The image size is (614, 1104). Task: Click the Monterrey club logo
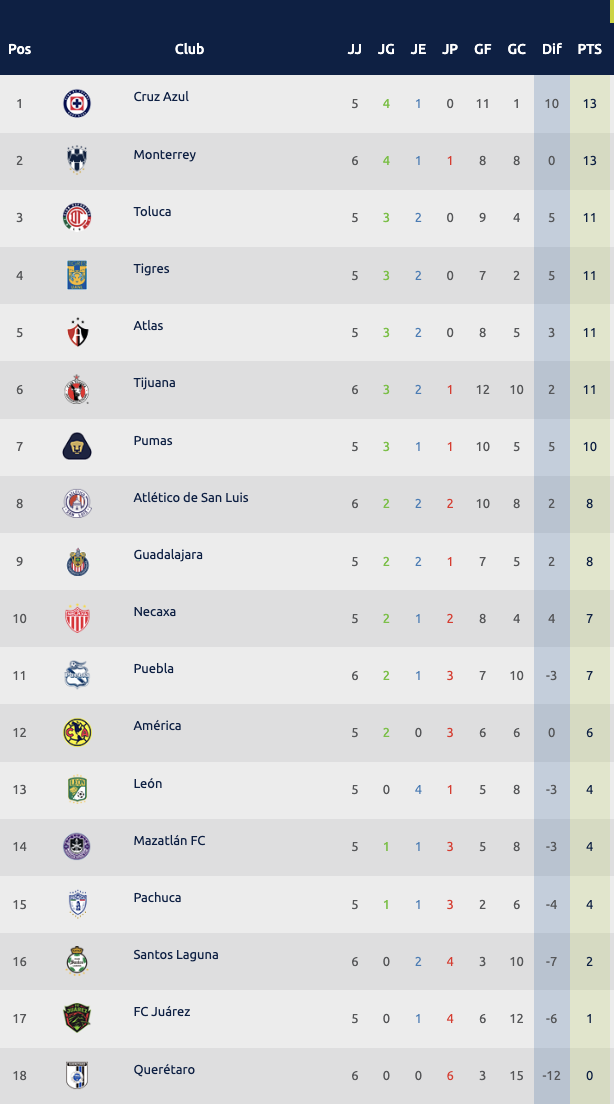coord(77,160)
